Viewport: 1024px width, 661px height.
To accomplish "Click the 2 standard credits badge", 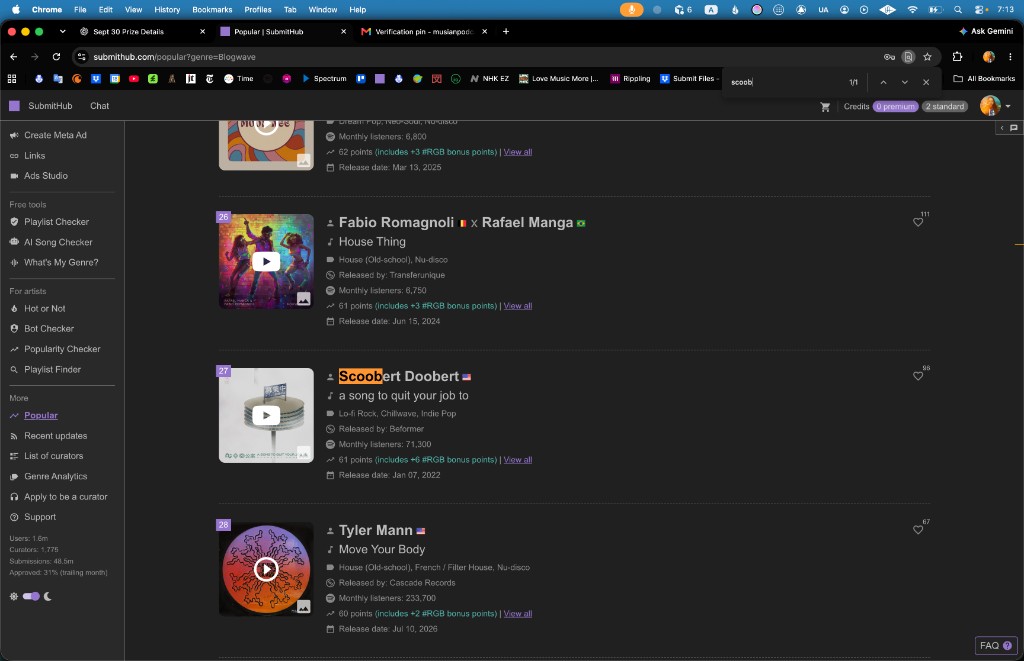I will pyautogui.click(x=945, y=106).
